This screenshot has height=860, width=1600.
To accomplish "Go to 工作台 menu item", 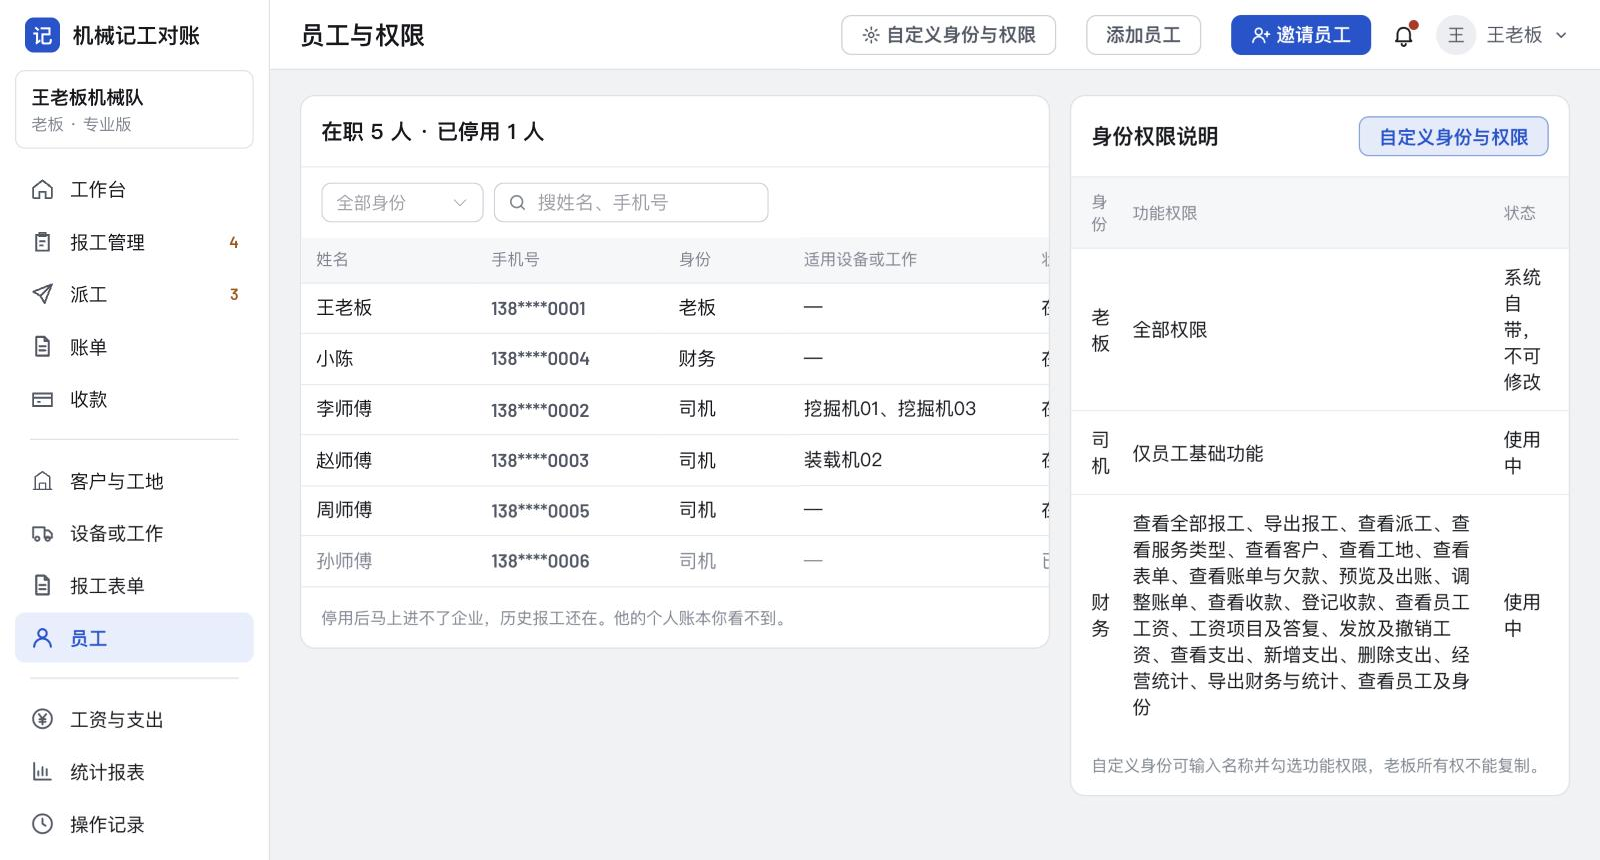I will click(134, 189).
